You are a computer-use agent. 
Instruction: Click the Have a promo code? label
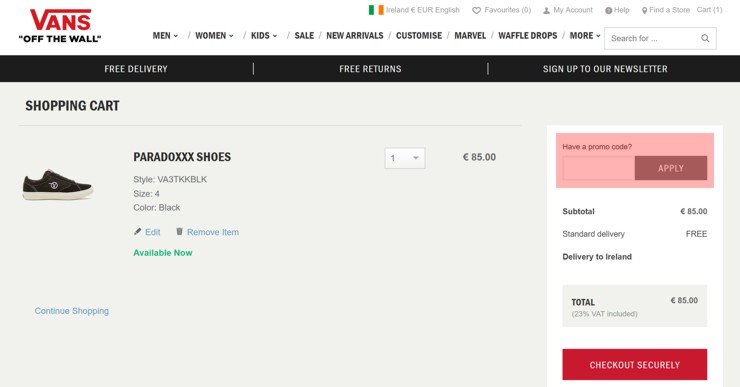tap(597, 147)
